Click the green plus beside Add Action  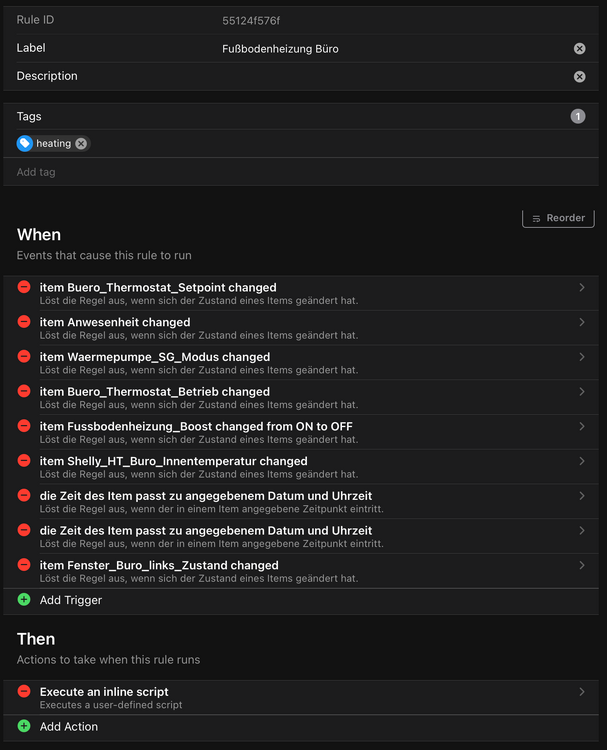point(24,727)
